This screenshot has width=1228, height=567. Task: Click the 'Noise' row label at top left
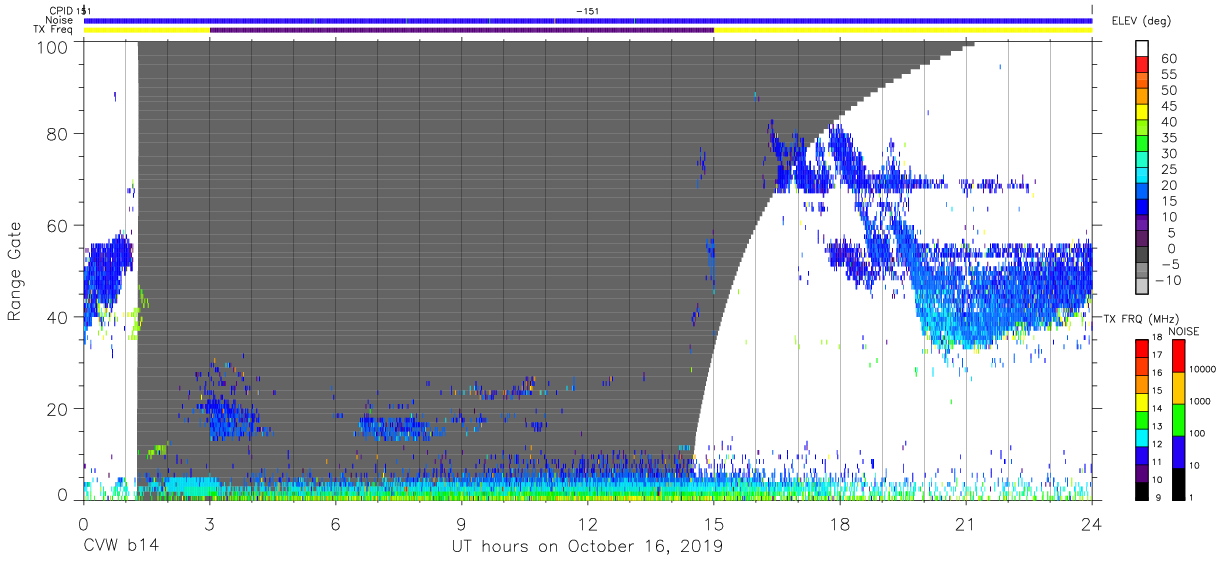pos(61,20)
